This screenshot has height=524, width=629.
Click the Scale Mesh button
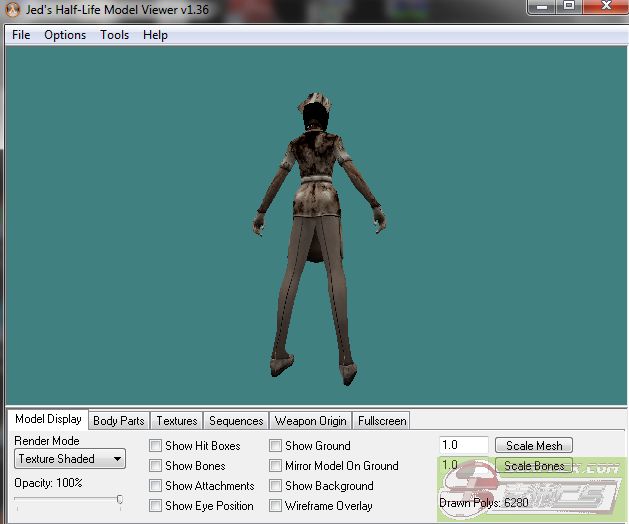pos(534,446)
